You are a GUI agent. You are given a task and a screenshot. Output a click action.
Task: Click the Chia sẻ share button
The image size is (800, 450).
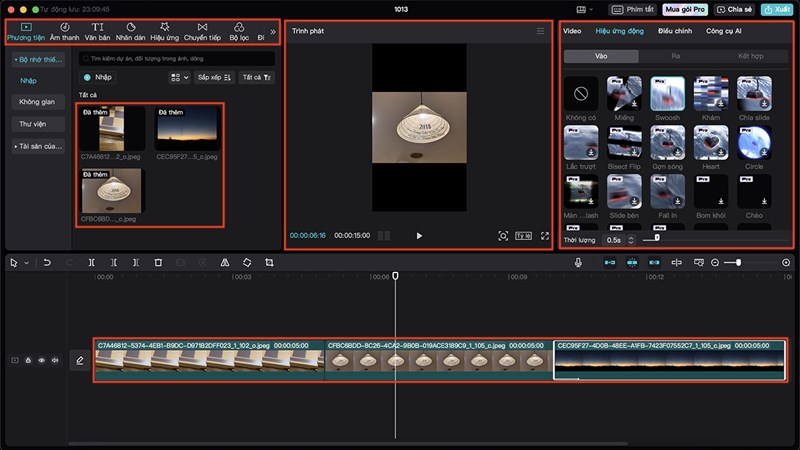point(734,9)
